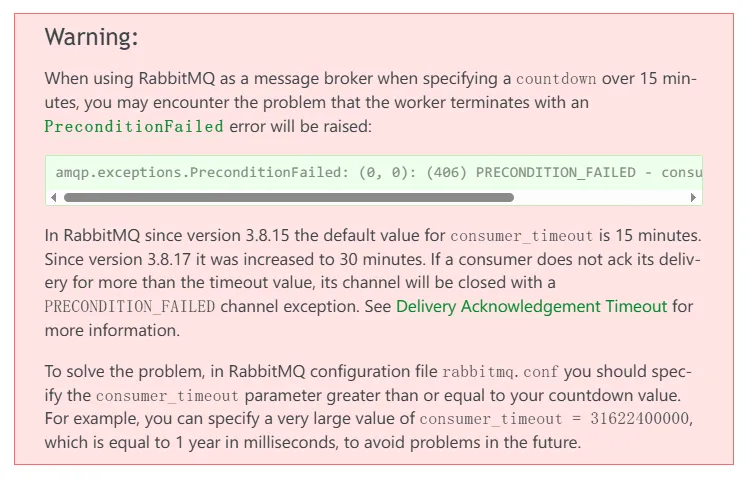
Task: Open the Delivery Acknowledgement Timeout link
Action: click(x=531, y=306)
